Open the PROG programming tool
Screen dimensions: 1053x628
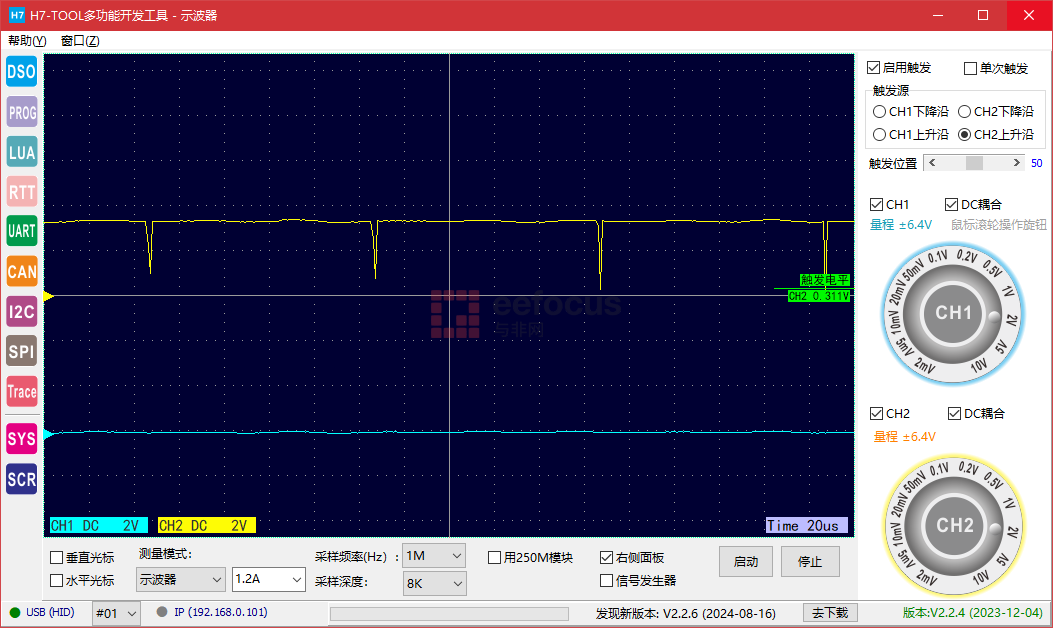[x=21, y=112]
